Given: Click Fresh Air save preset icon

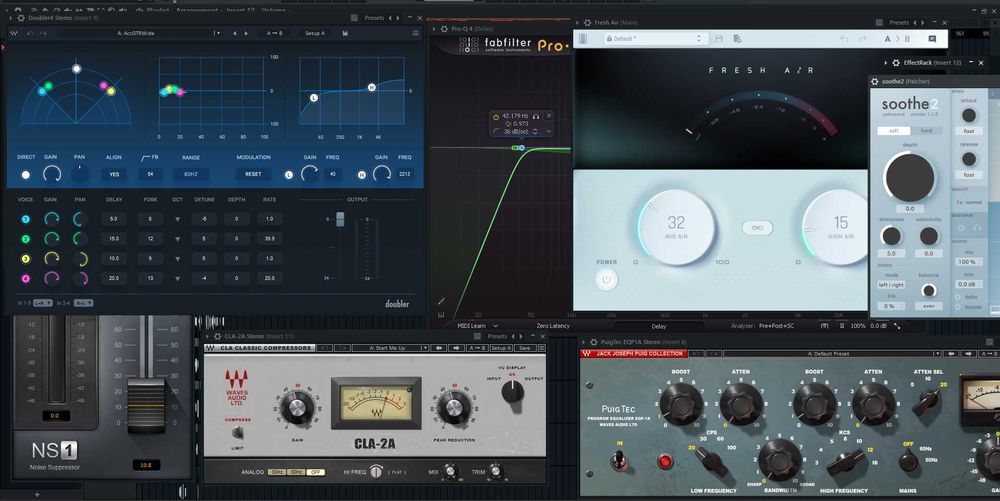Looking at the screenshot, I should point(719,39).
